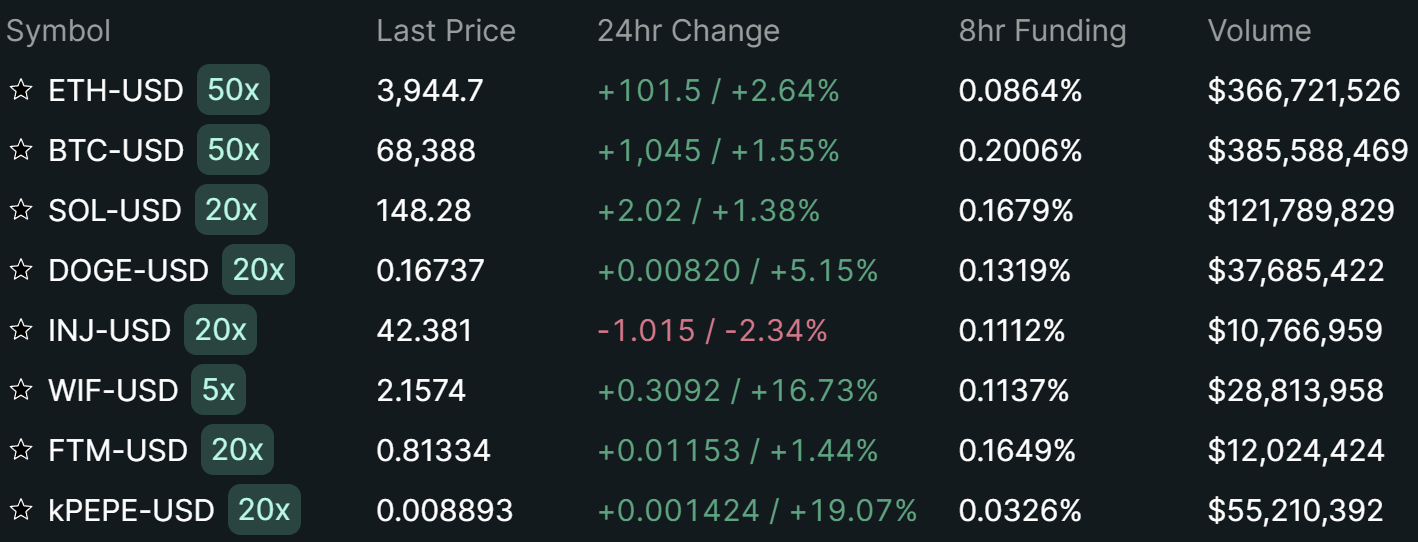Sort by the Symbol column header

pyautogui.click(x=58, y=31)
